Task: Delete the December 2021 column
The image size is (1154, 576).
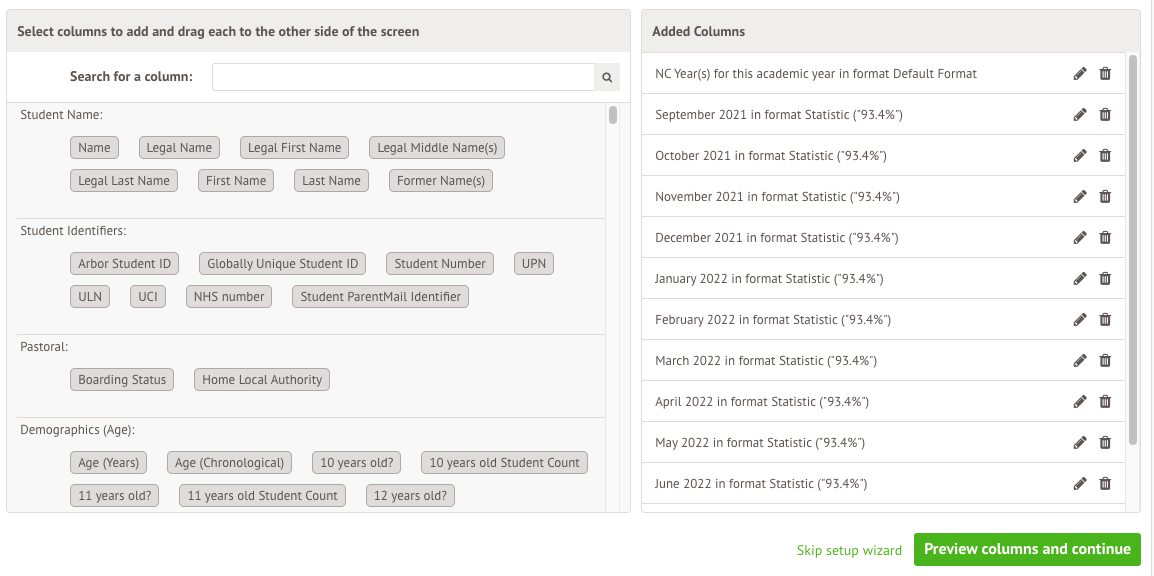Action: 1105,238
